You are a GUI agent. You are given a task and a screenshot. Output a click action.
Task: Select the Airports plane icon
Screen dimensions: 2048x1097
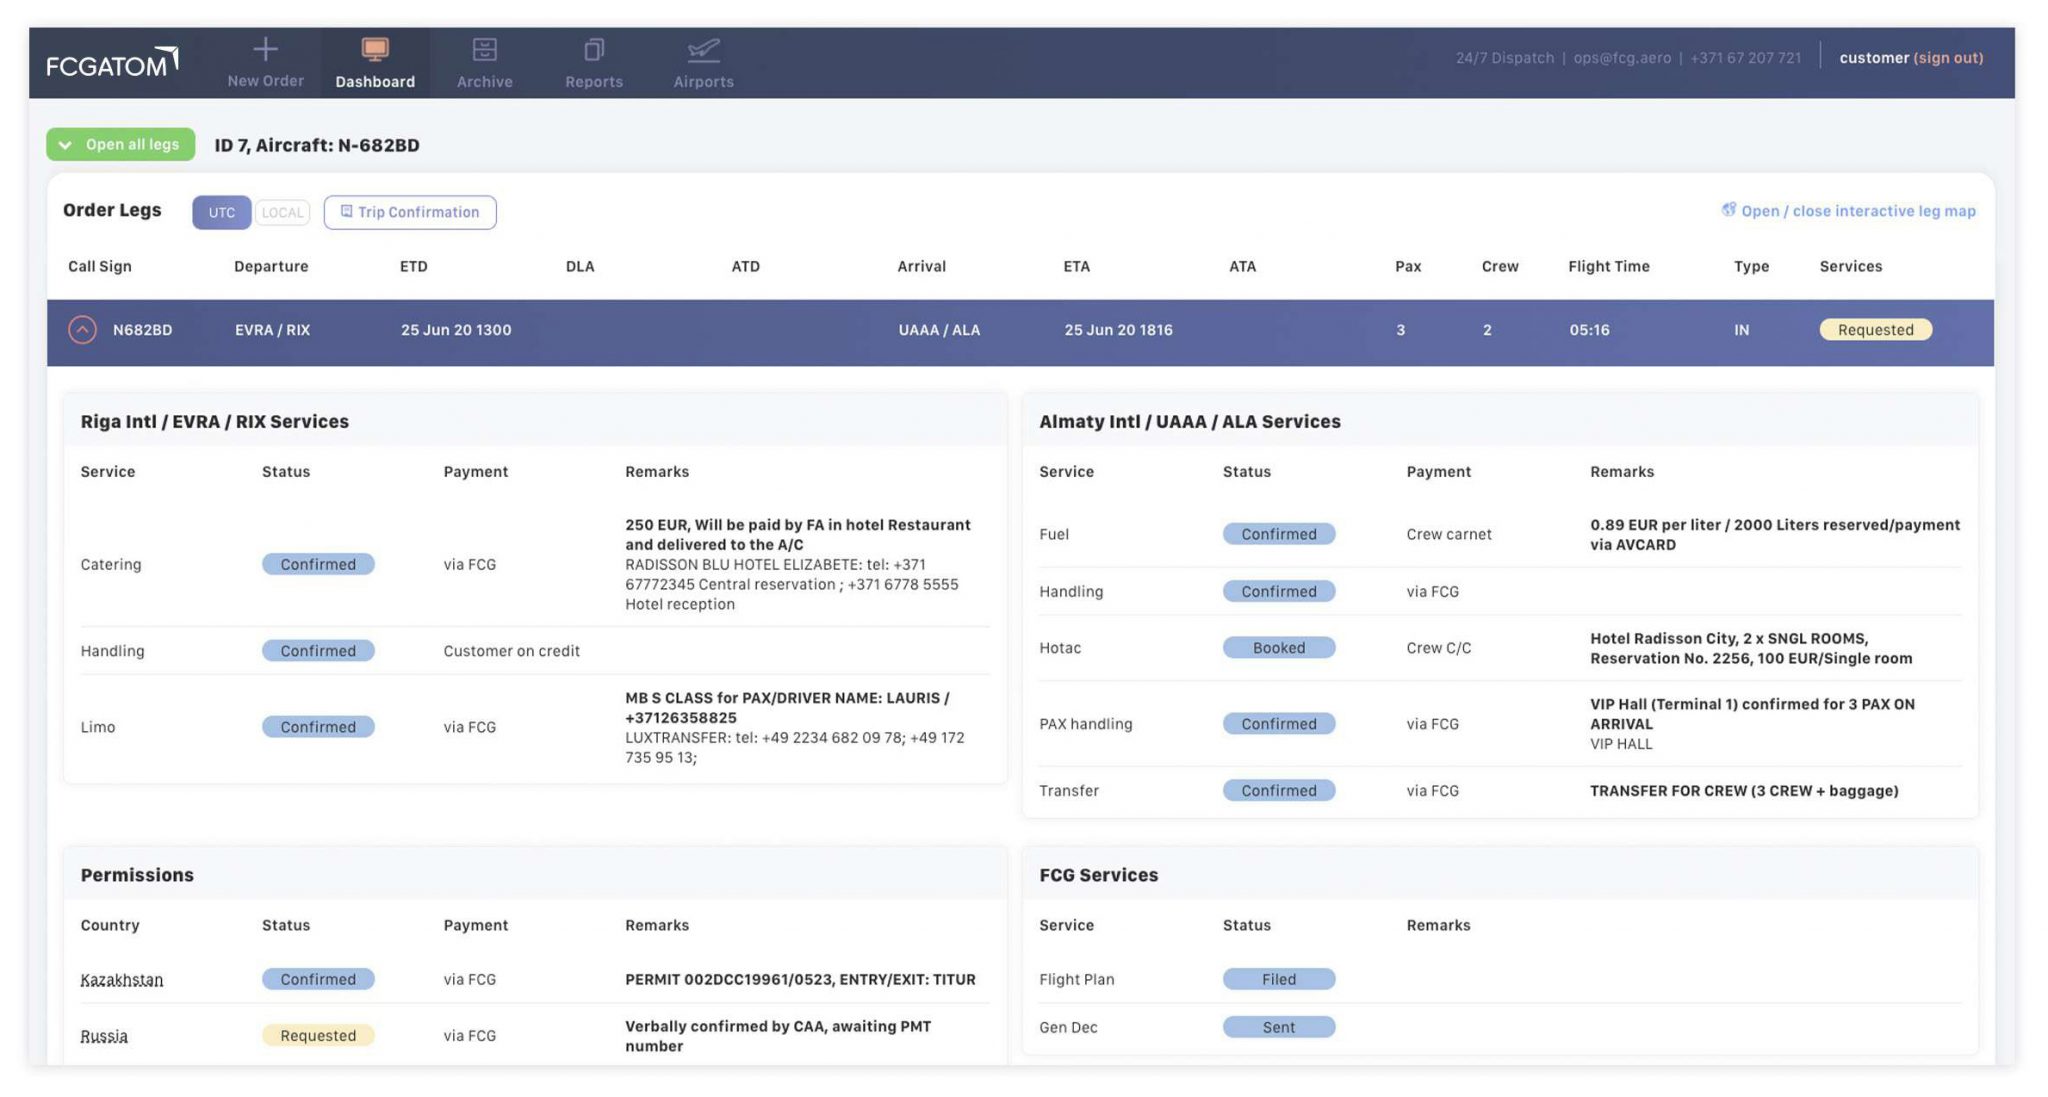(703, 46)
